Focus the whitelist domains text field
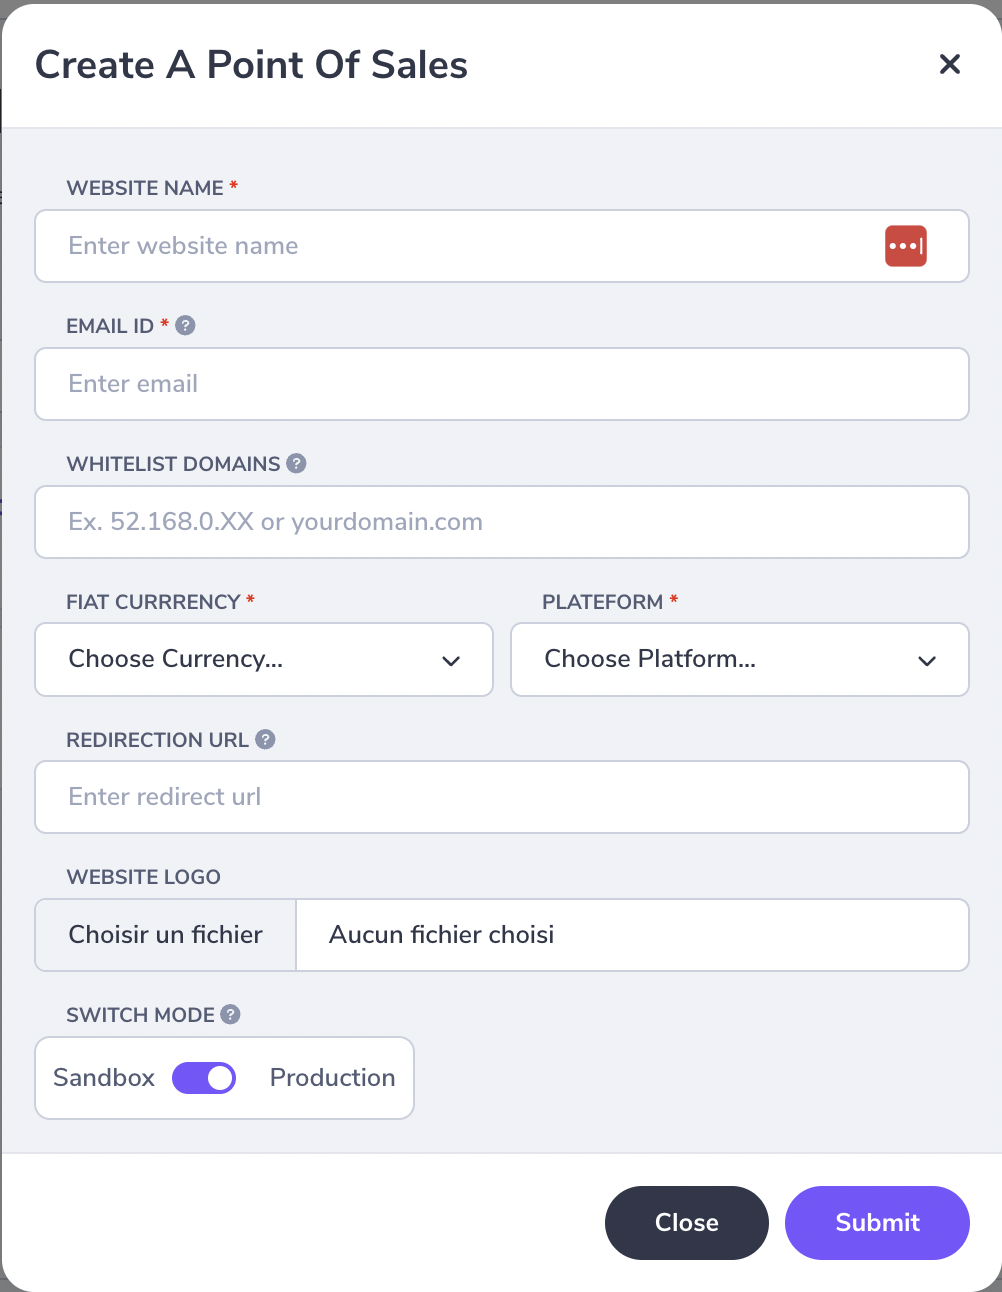1002x1292 pixels. 502,522
